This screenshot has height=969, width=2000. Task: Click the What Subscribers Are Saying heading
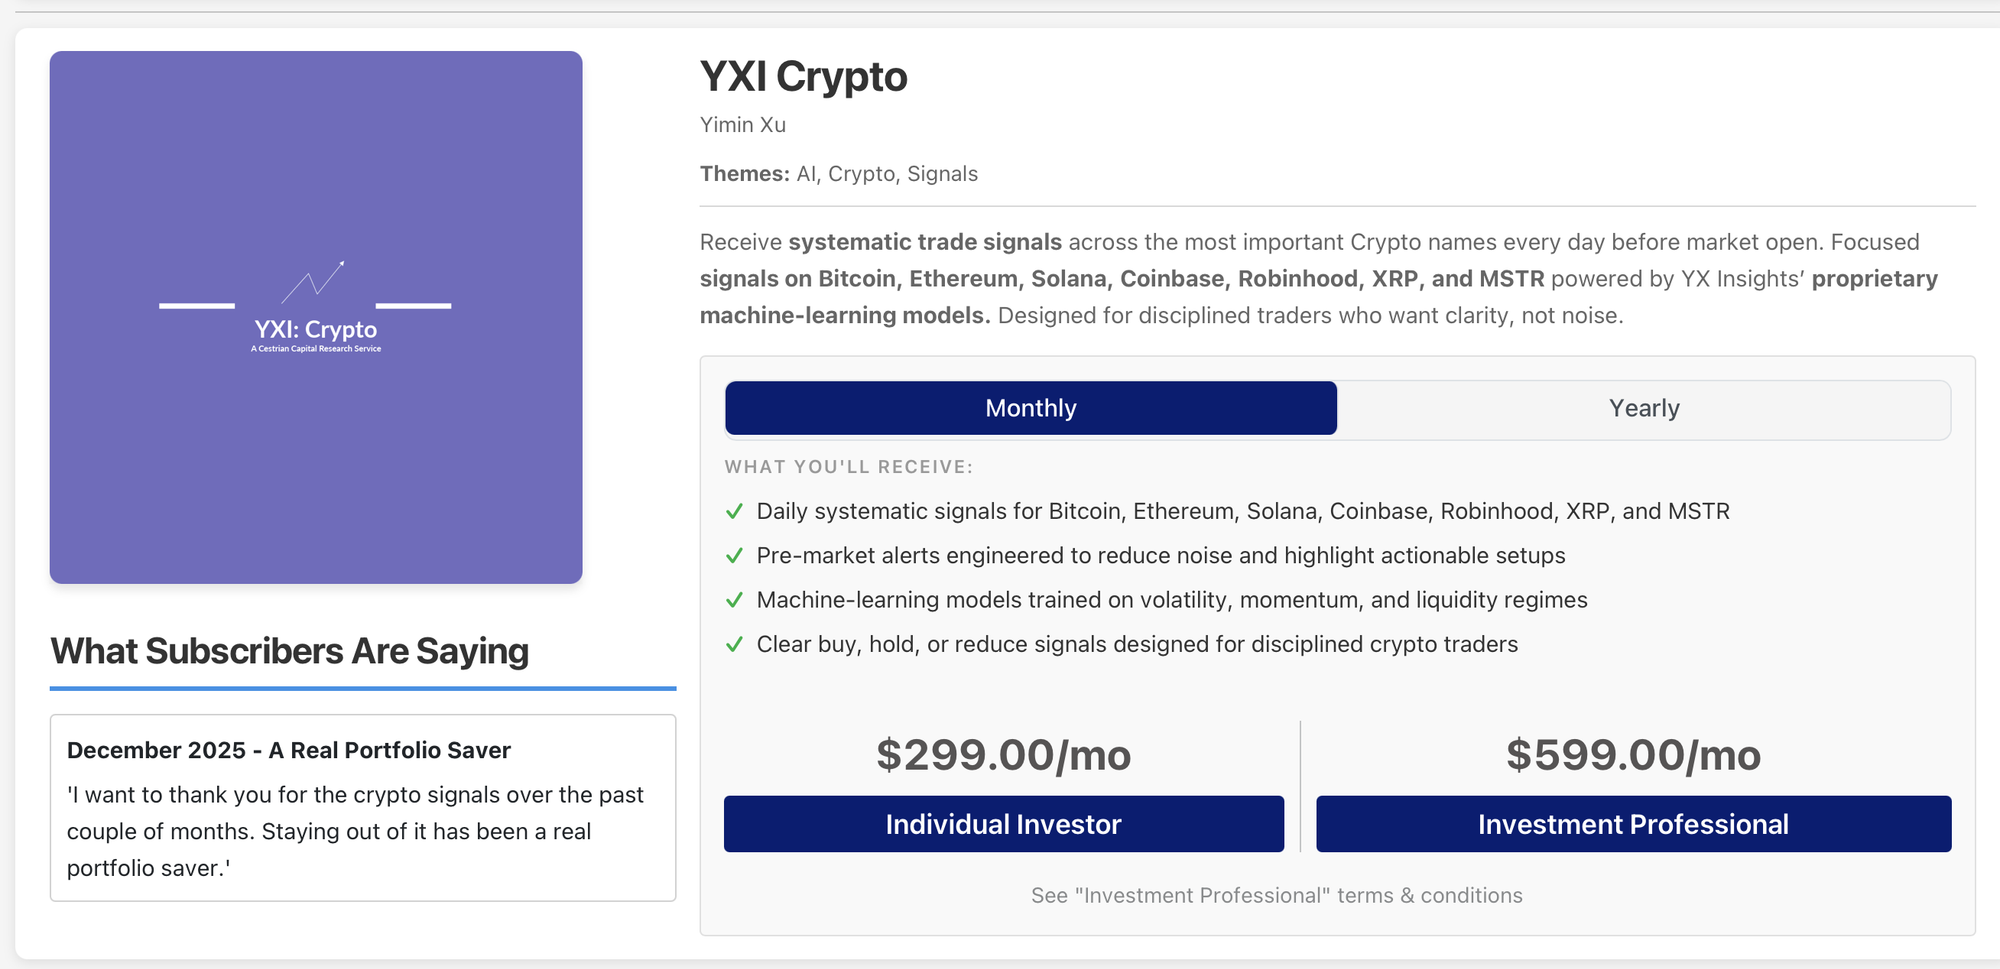pos(290,651)
